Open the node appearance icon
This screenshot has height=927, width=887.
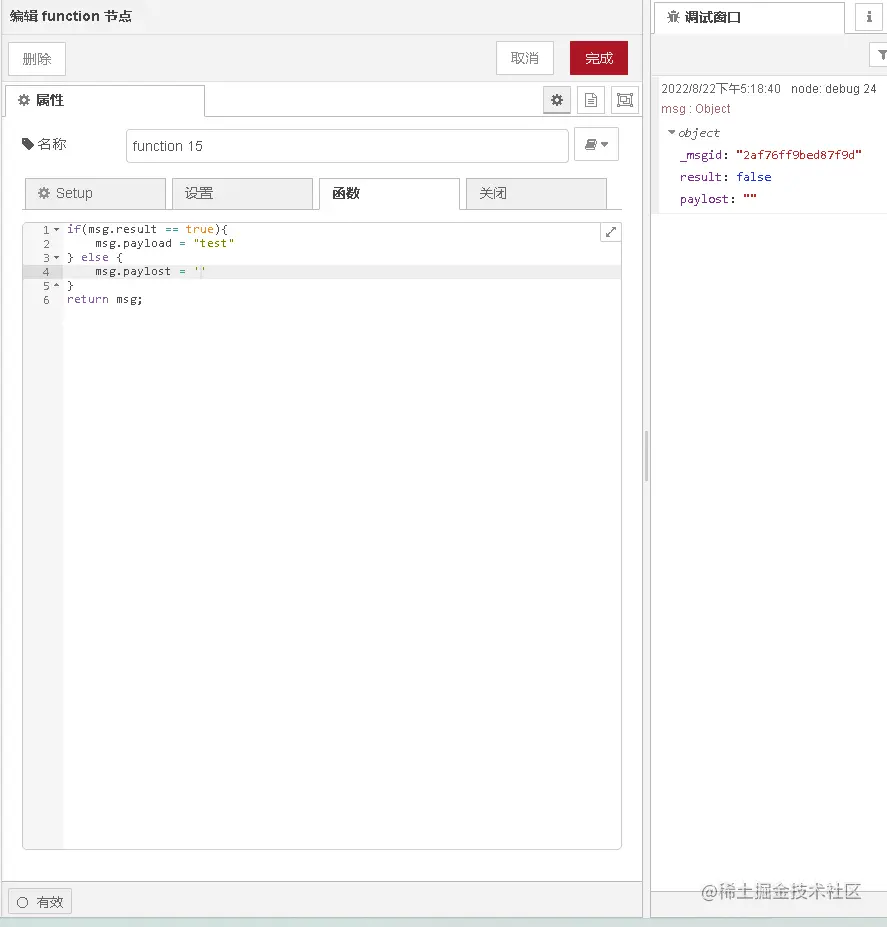(625, 101)
